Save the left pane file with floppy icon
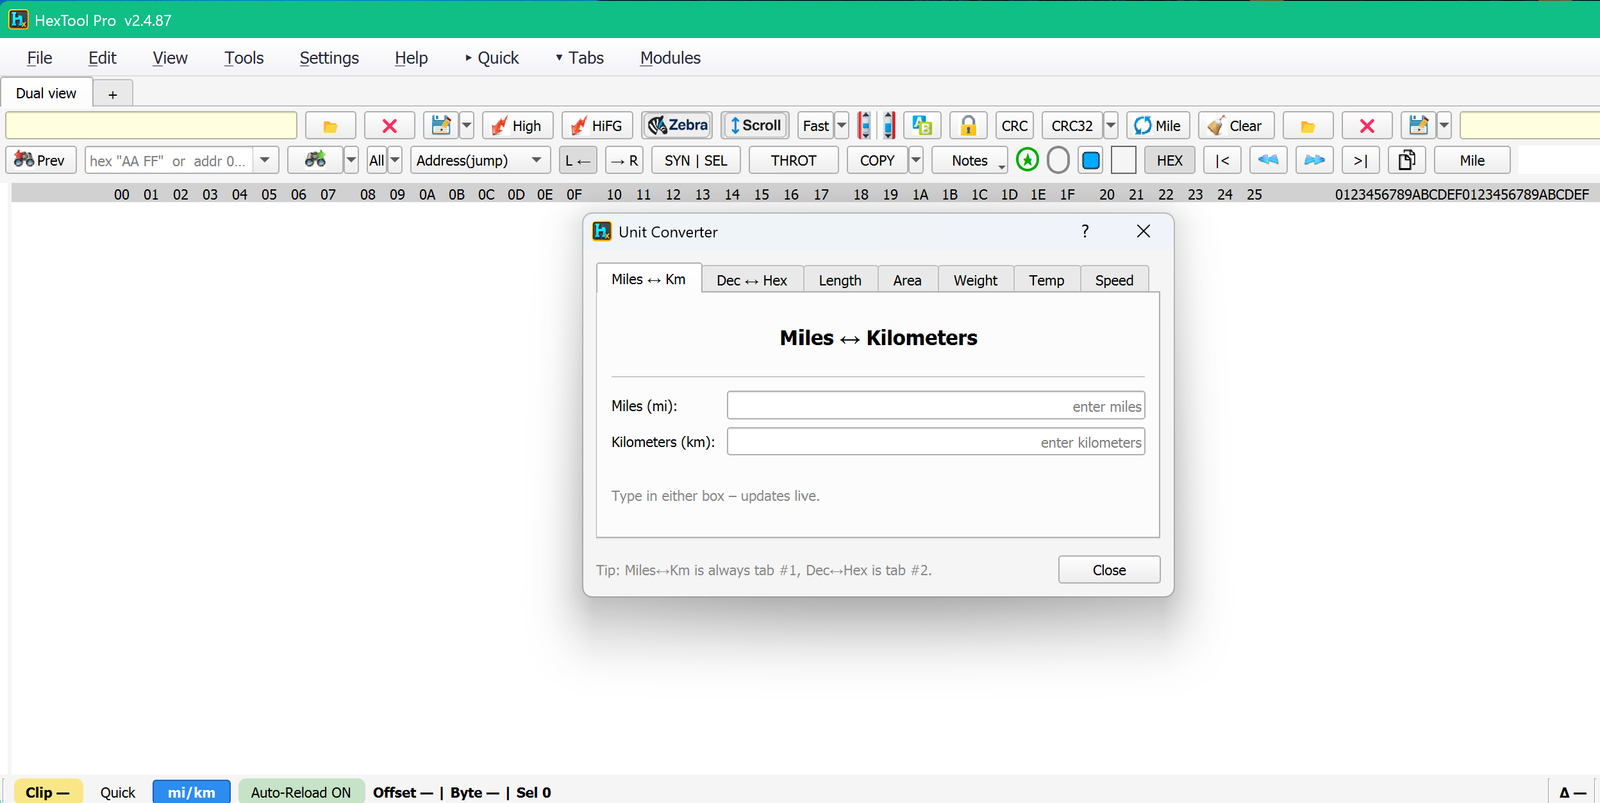The width and height of the screenshot is (1600, 803). [x=440, y=126]
